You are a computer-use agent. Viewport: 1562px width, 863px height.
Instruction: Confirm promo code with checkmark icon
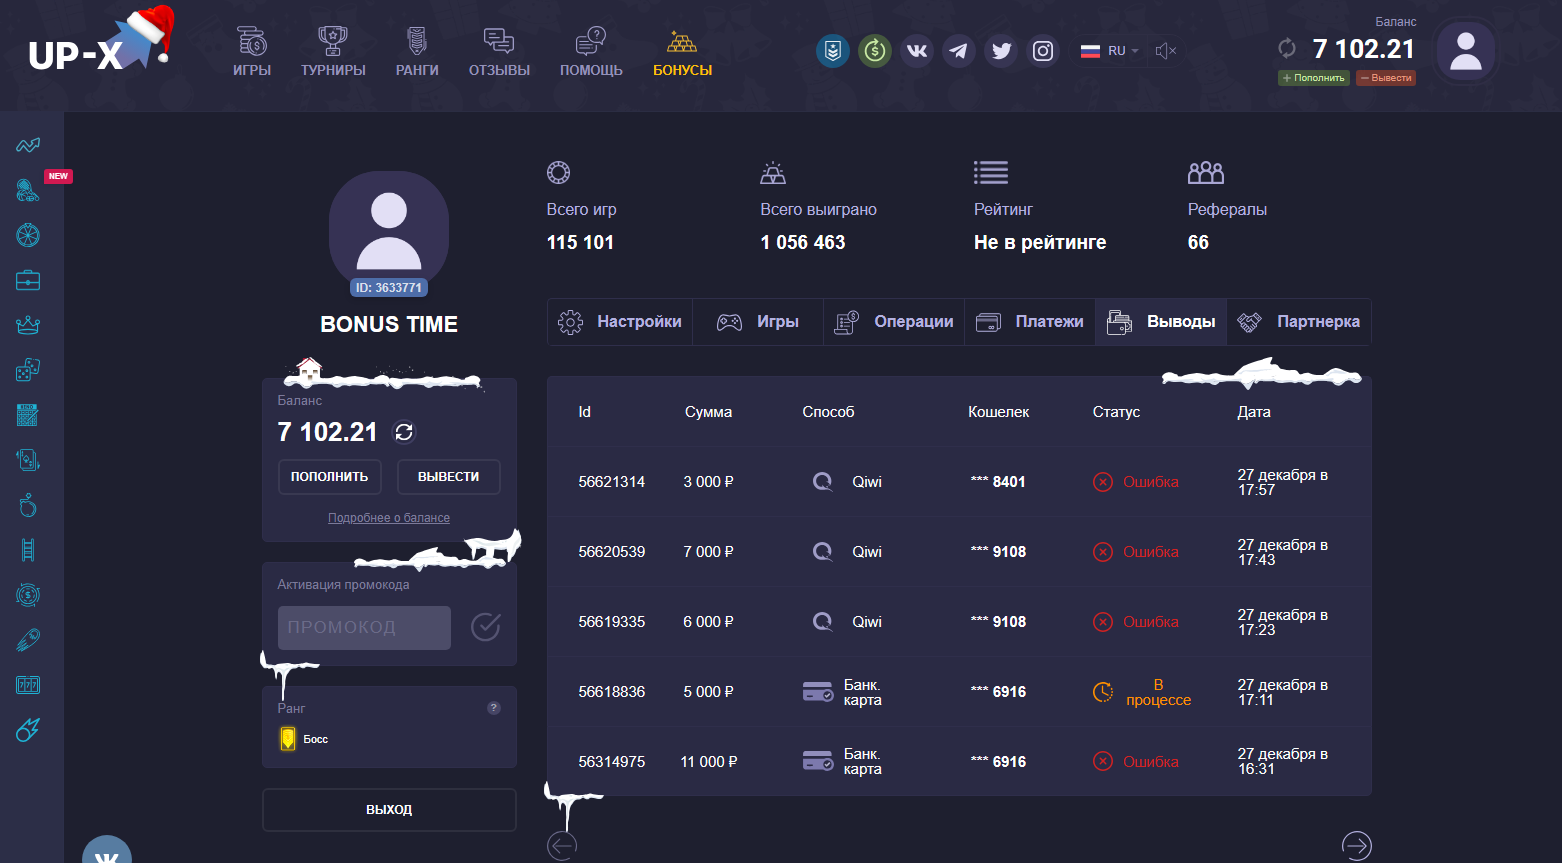[486, 627]
